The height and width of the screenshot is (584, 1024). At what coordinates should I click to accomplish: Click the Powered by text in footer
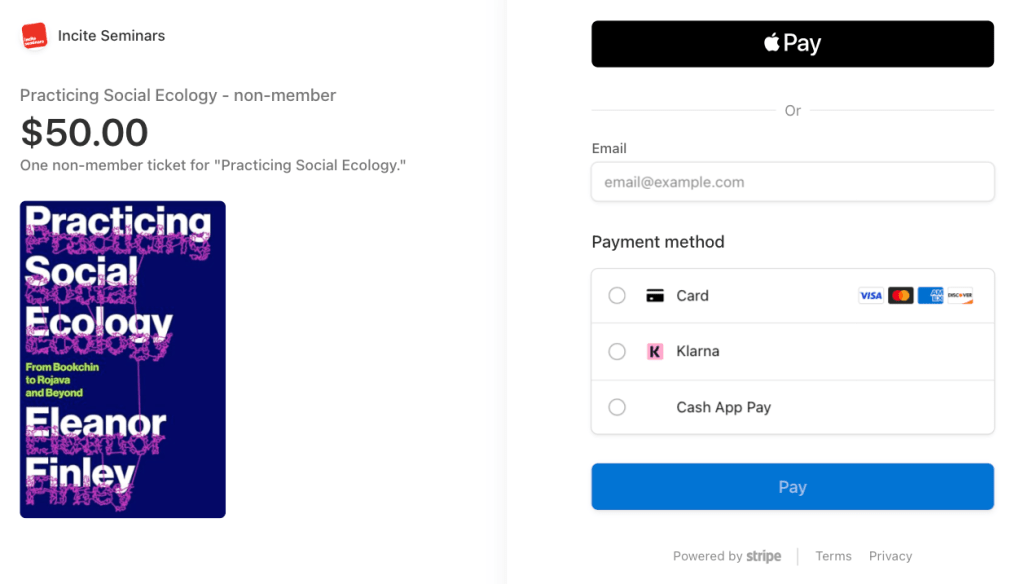coord(707,556)
